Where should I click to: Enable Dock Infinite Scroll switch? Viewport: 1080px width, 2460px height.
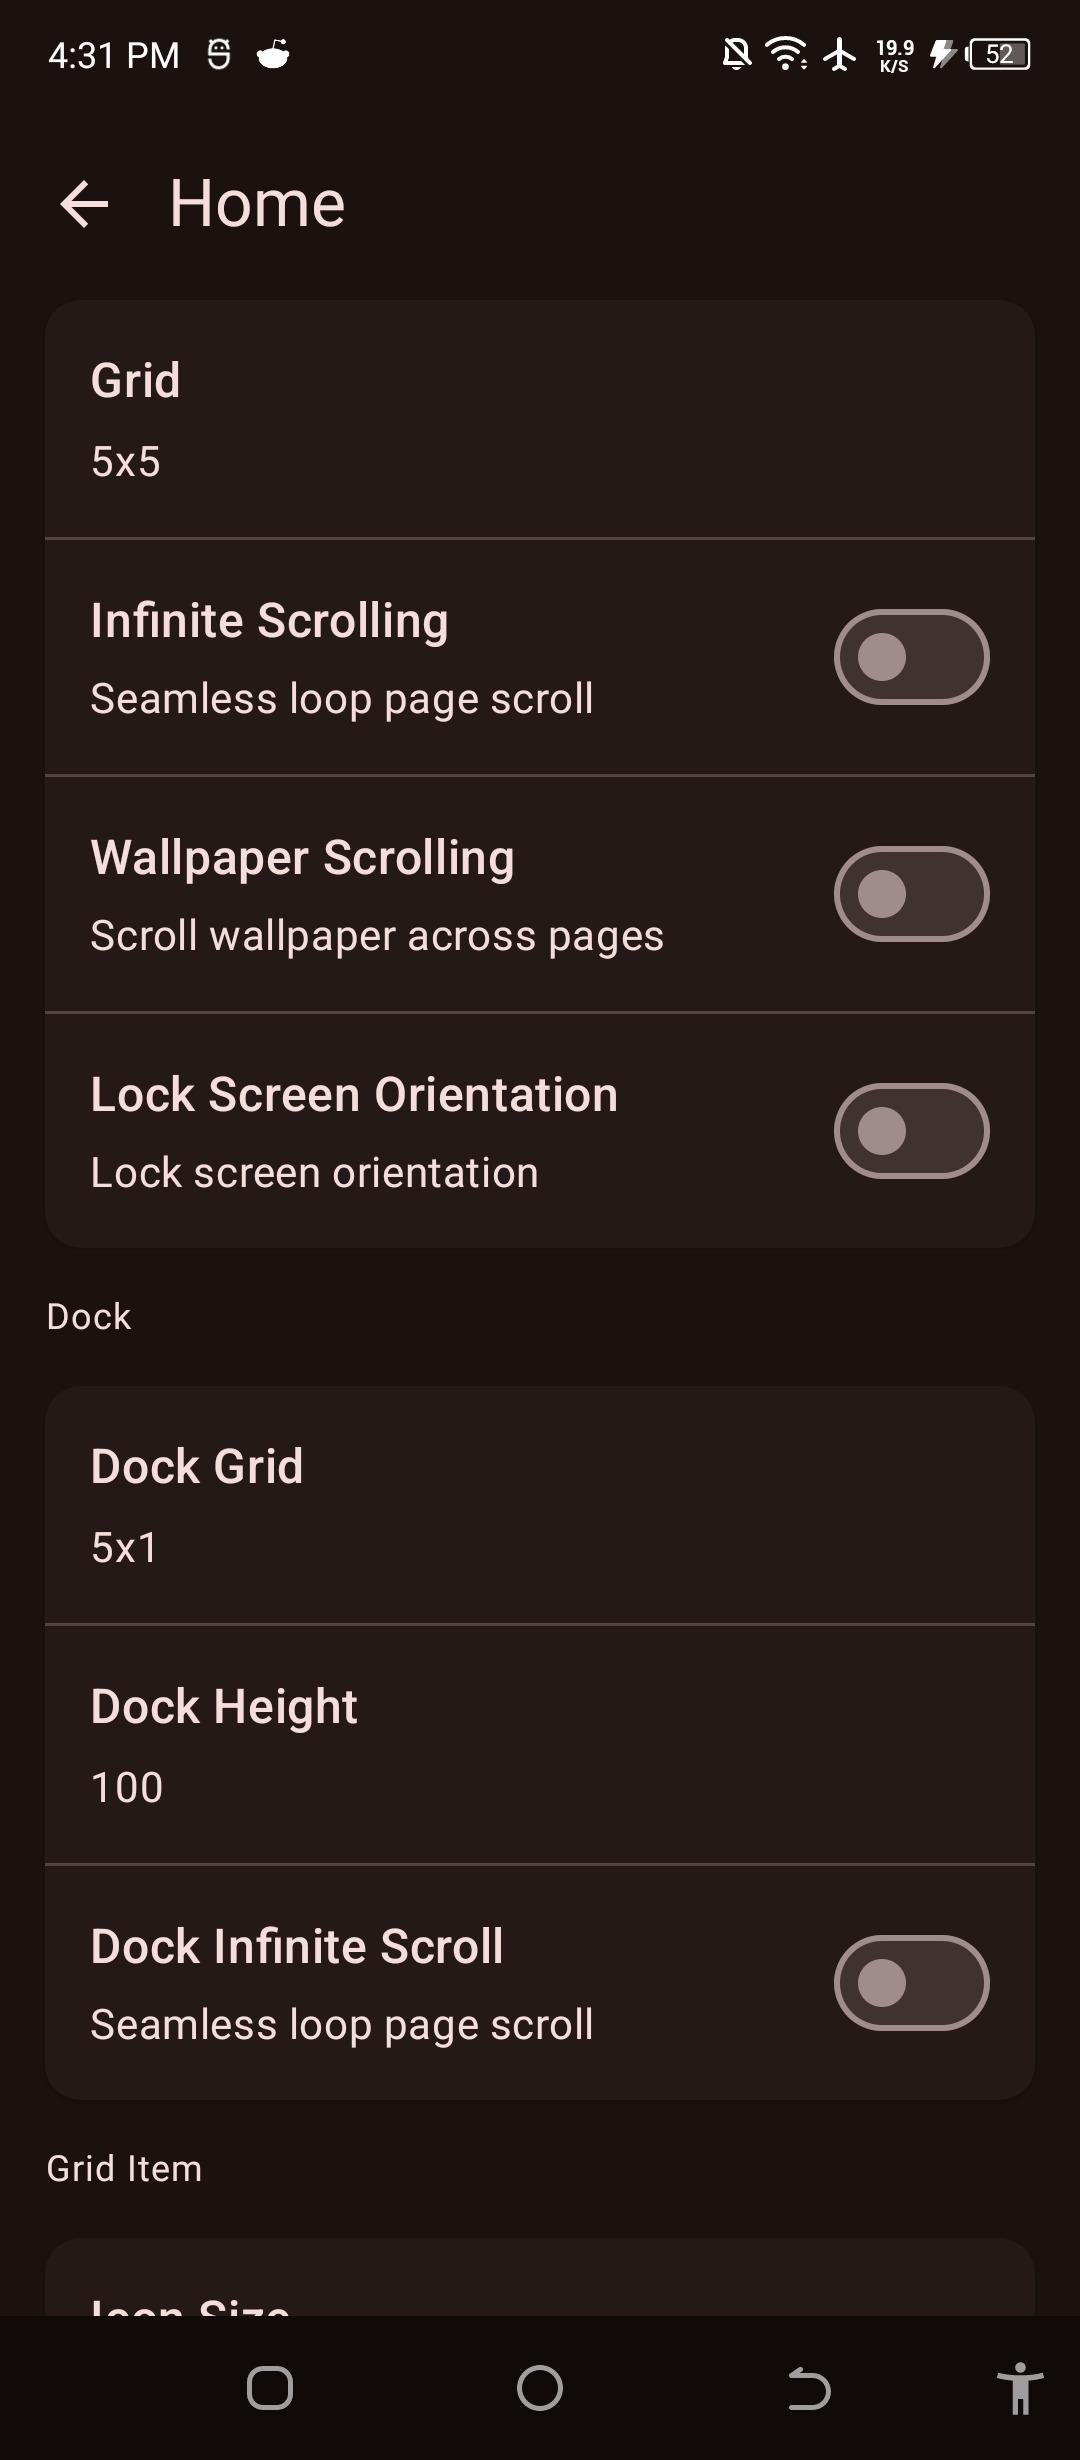click(911, 1983)
